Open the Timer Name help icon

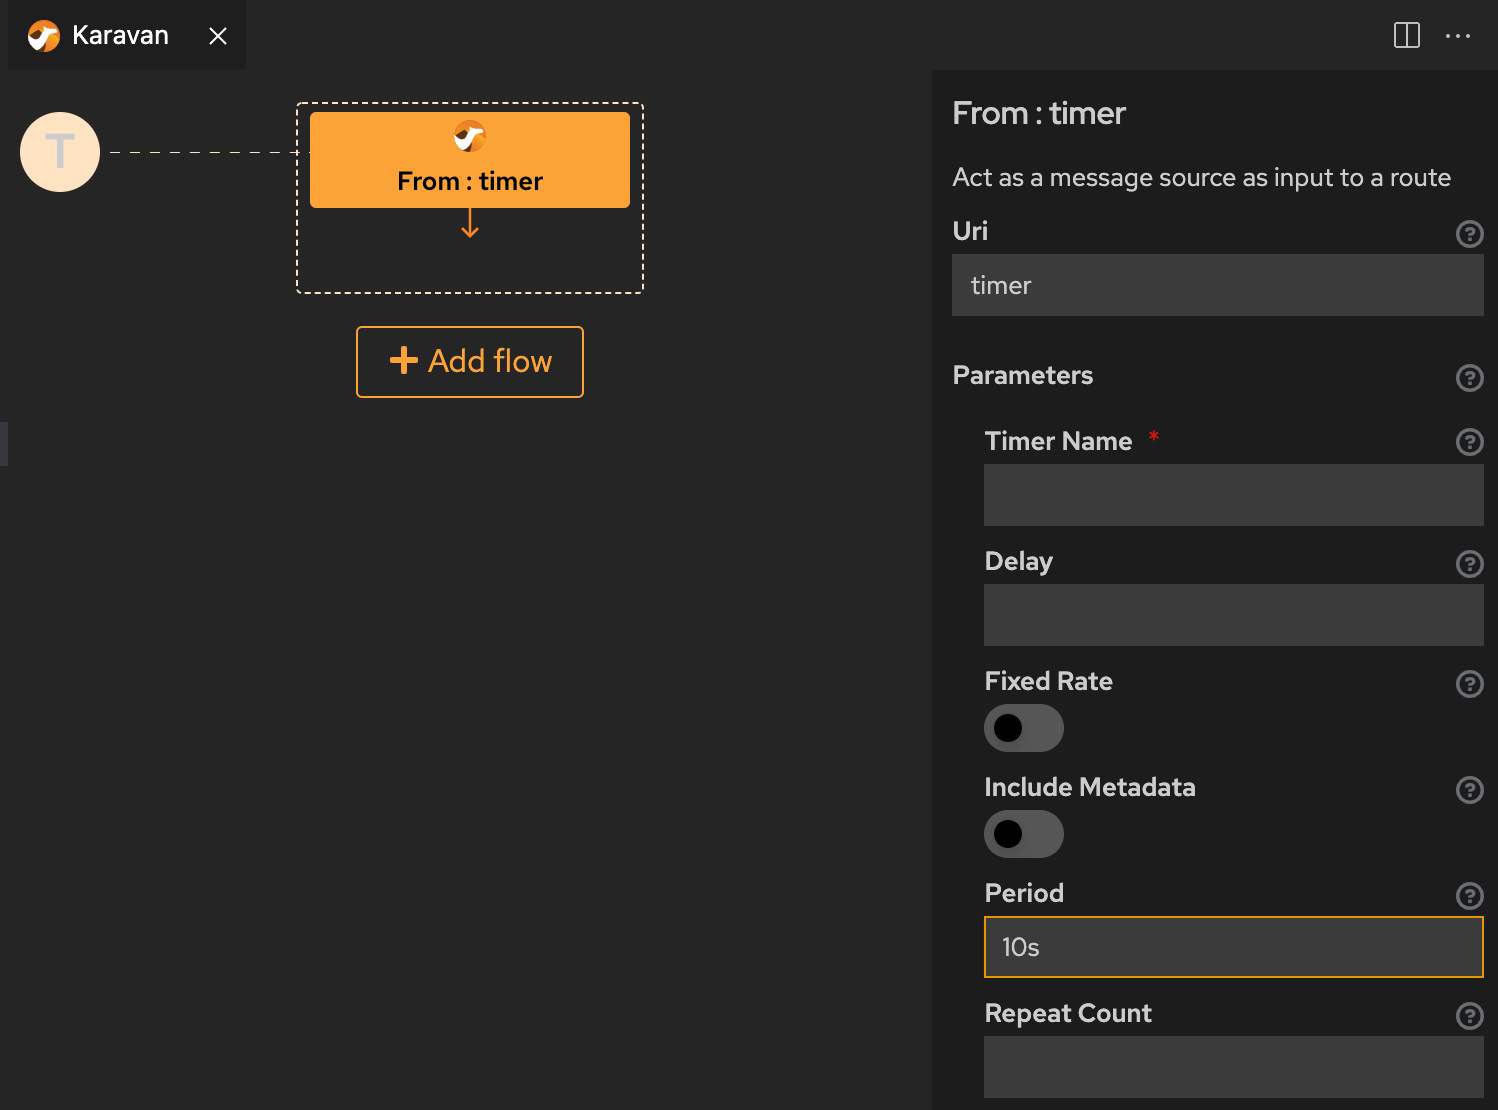pos(1469,442)
